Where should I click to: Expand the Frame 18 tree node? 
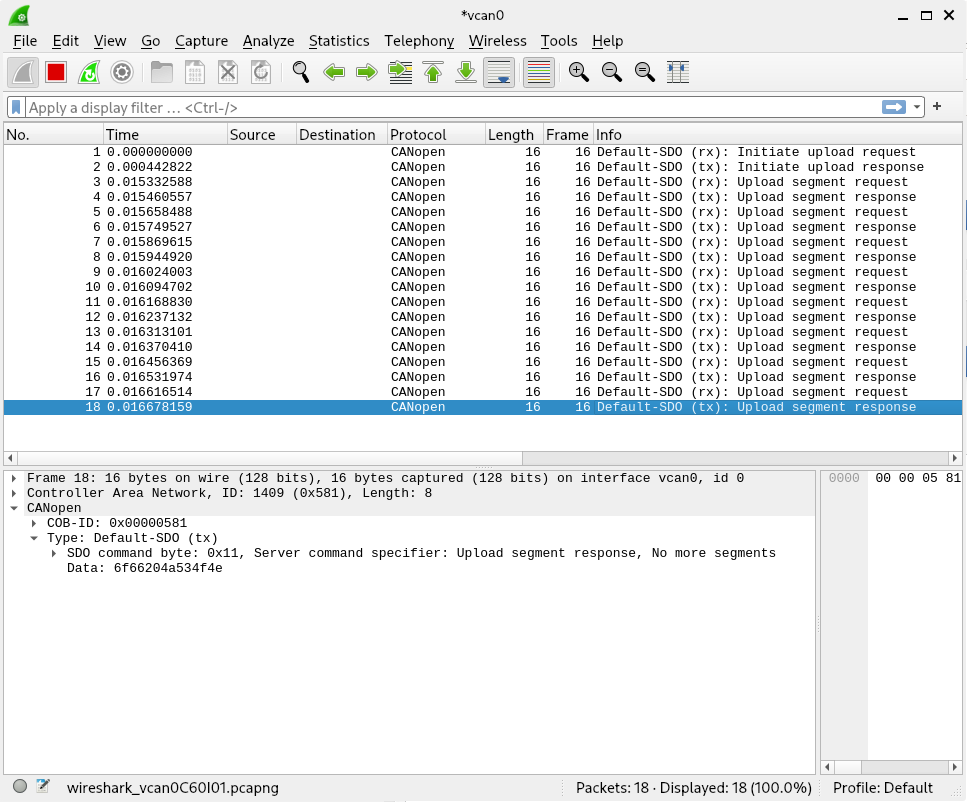[x=14, y=478]
